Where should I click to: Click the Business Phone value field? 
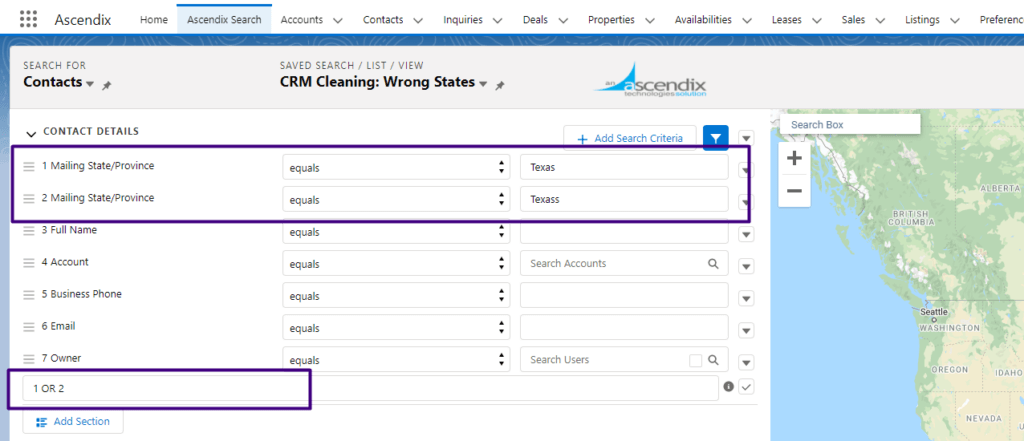tap(624, 296)
